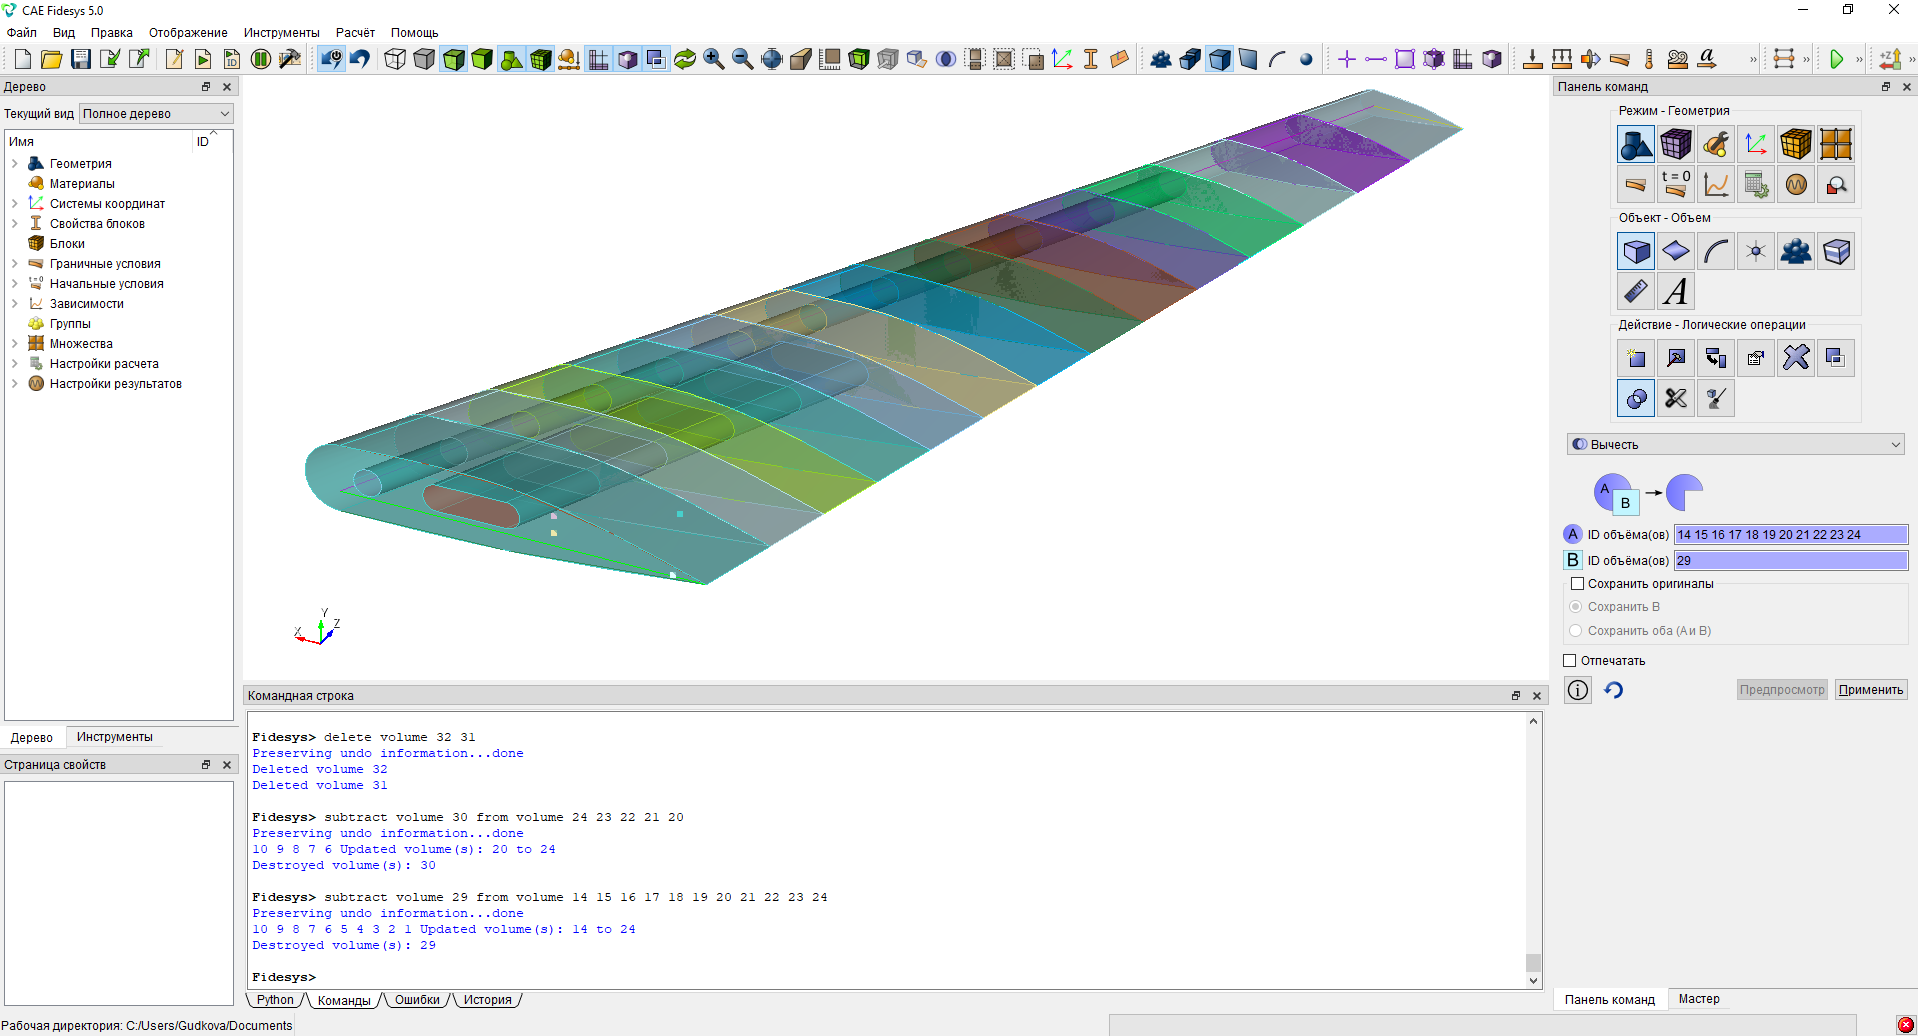Click the Zoom out magnifier icon
This screenshot has height=1036, width=1918.
click(743, 59)
